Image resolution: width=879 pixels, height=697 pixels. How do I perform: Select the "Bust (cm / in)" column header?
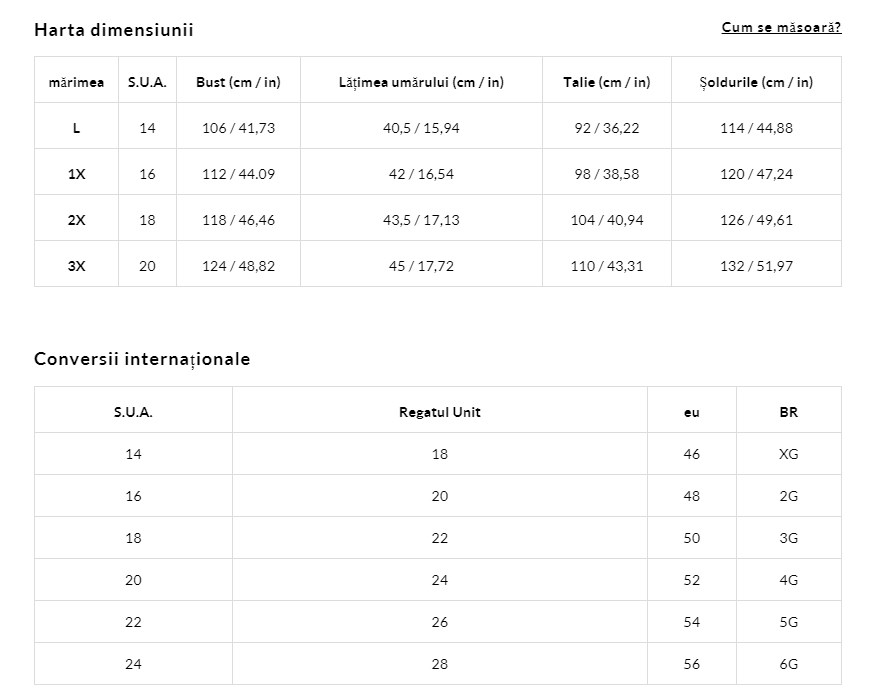(238, 82)
